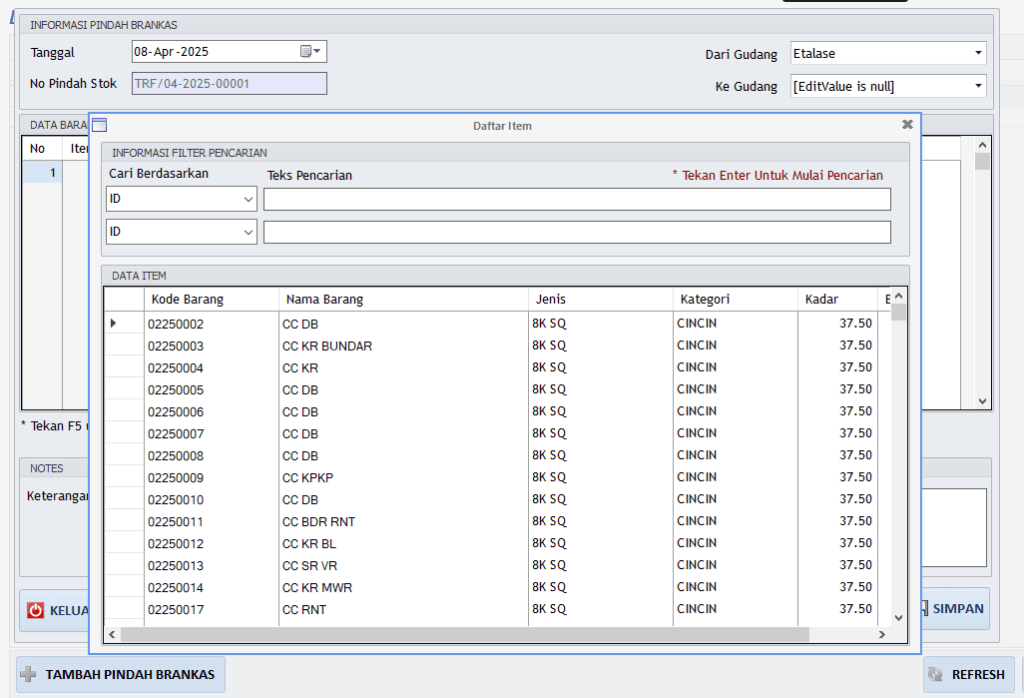Click the item name CC KR MWR

(x=317, y=588)
